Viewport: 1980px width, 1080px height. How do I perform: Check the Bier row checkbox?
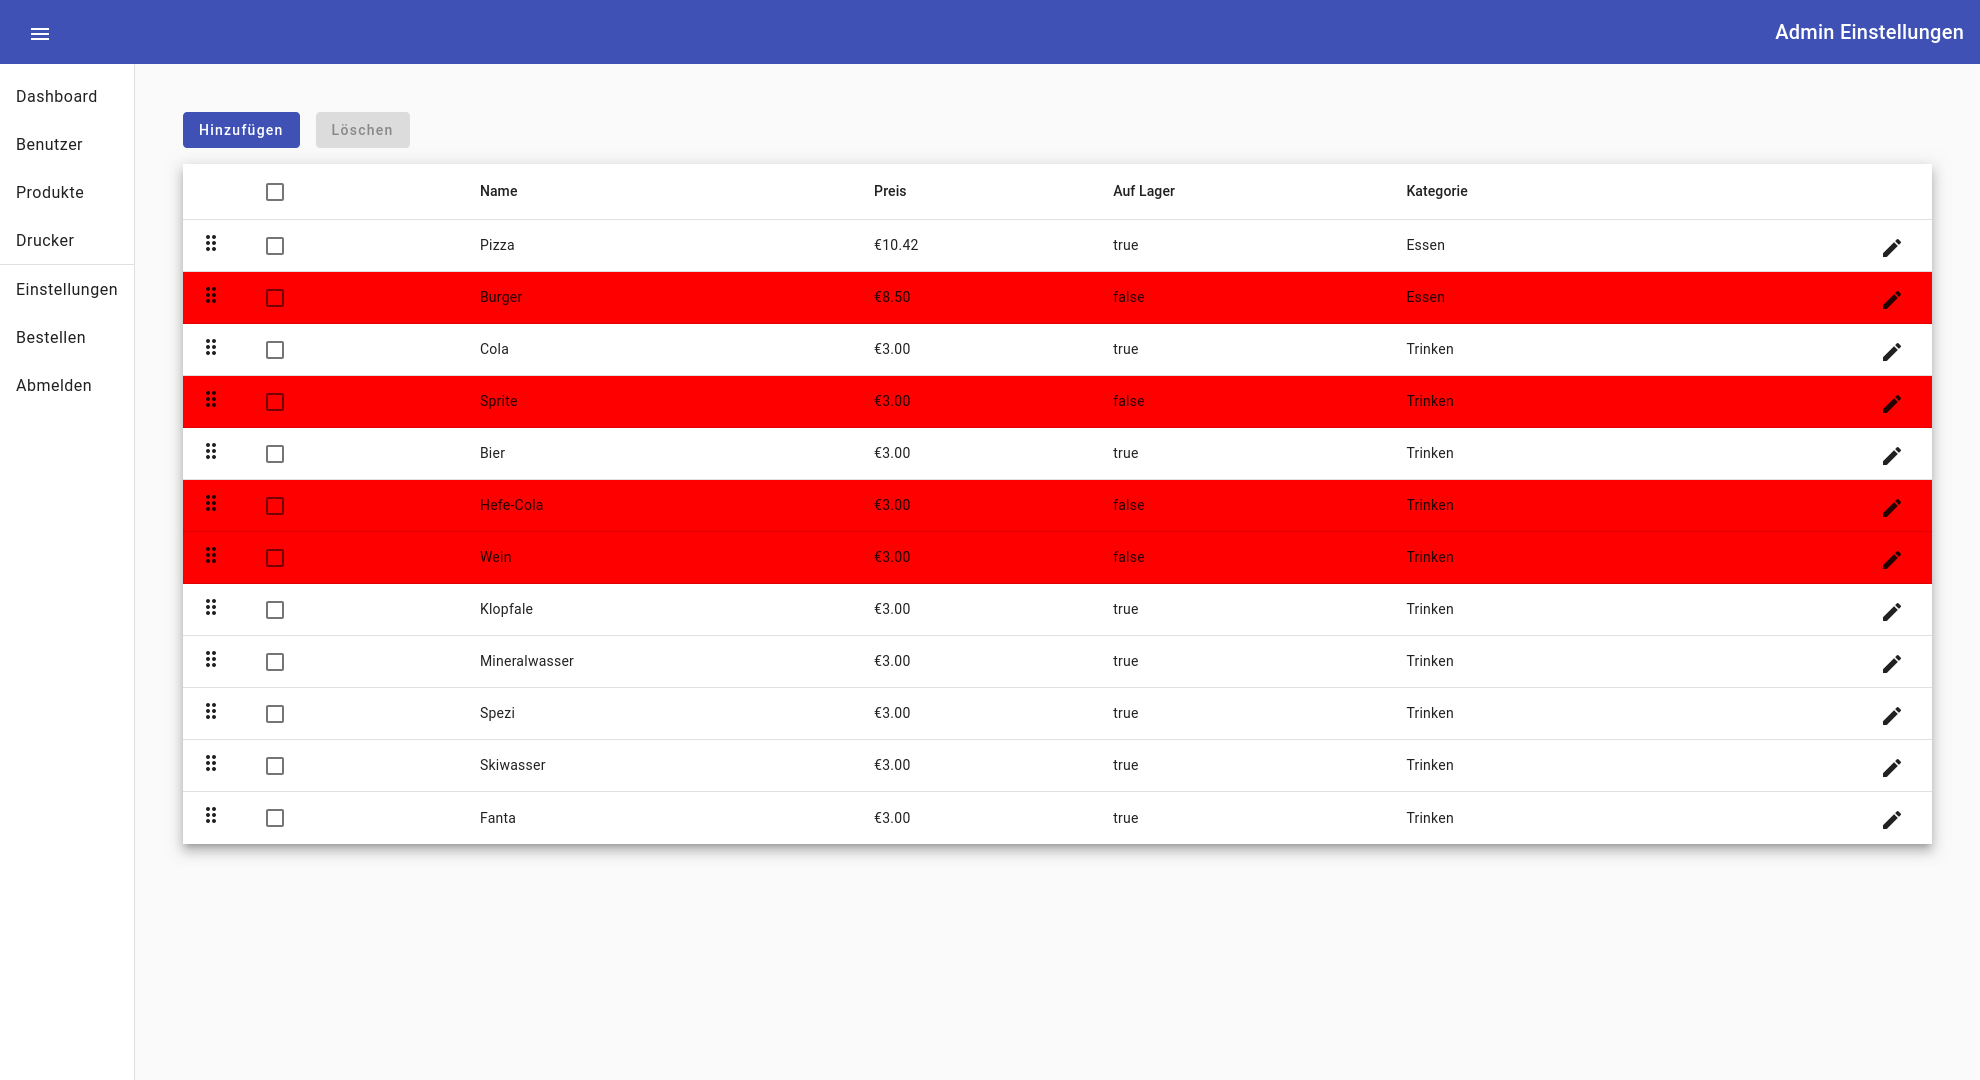(x=275, y=454)
